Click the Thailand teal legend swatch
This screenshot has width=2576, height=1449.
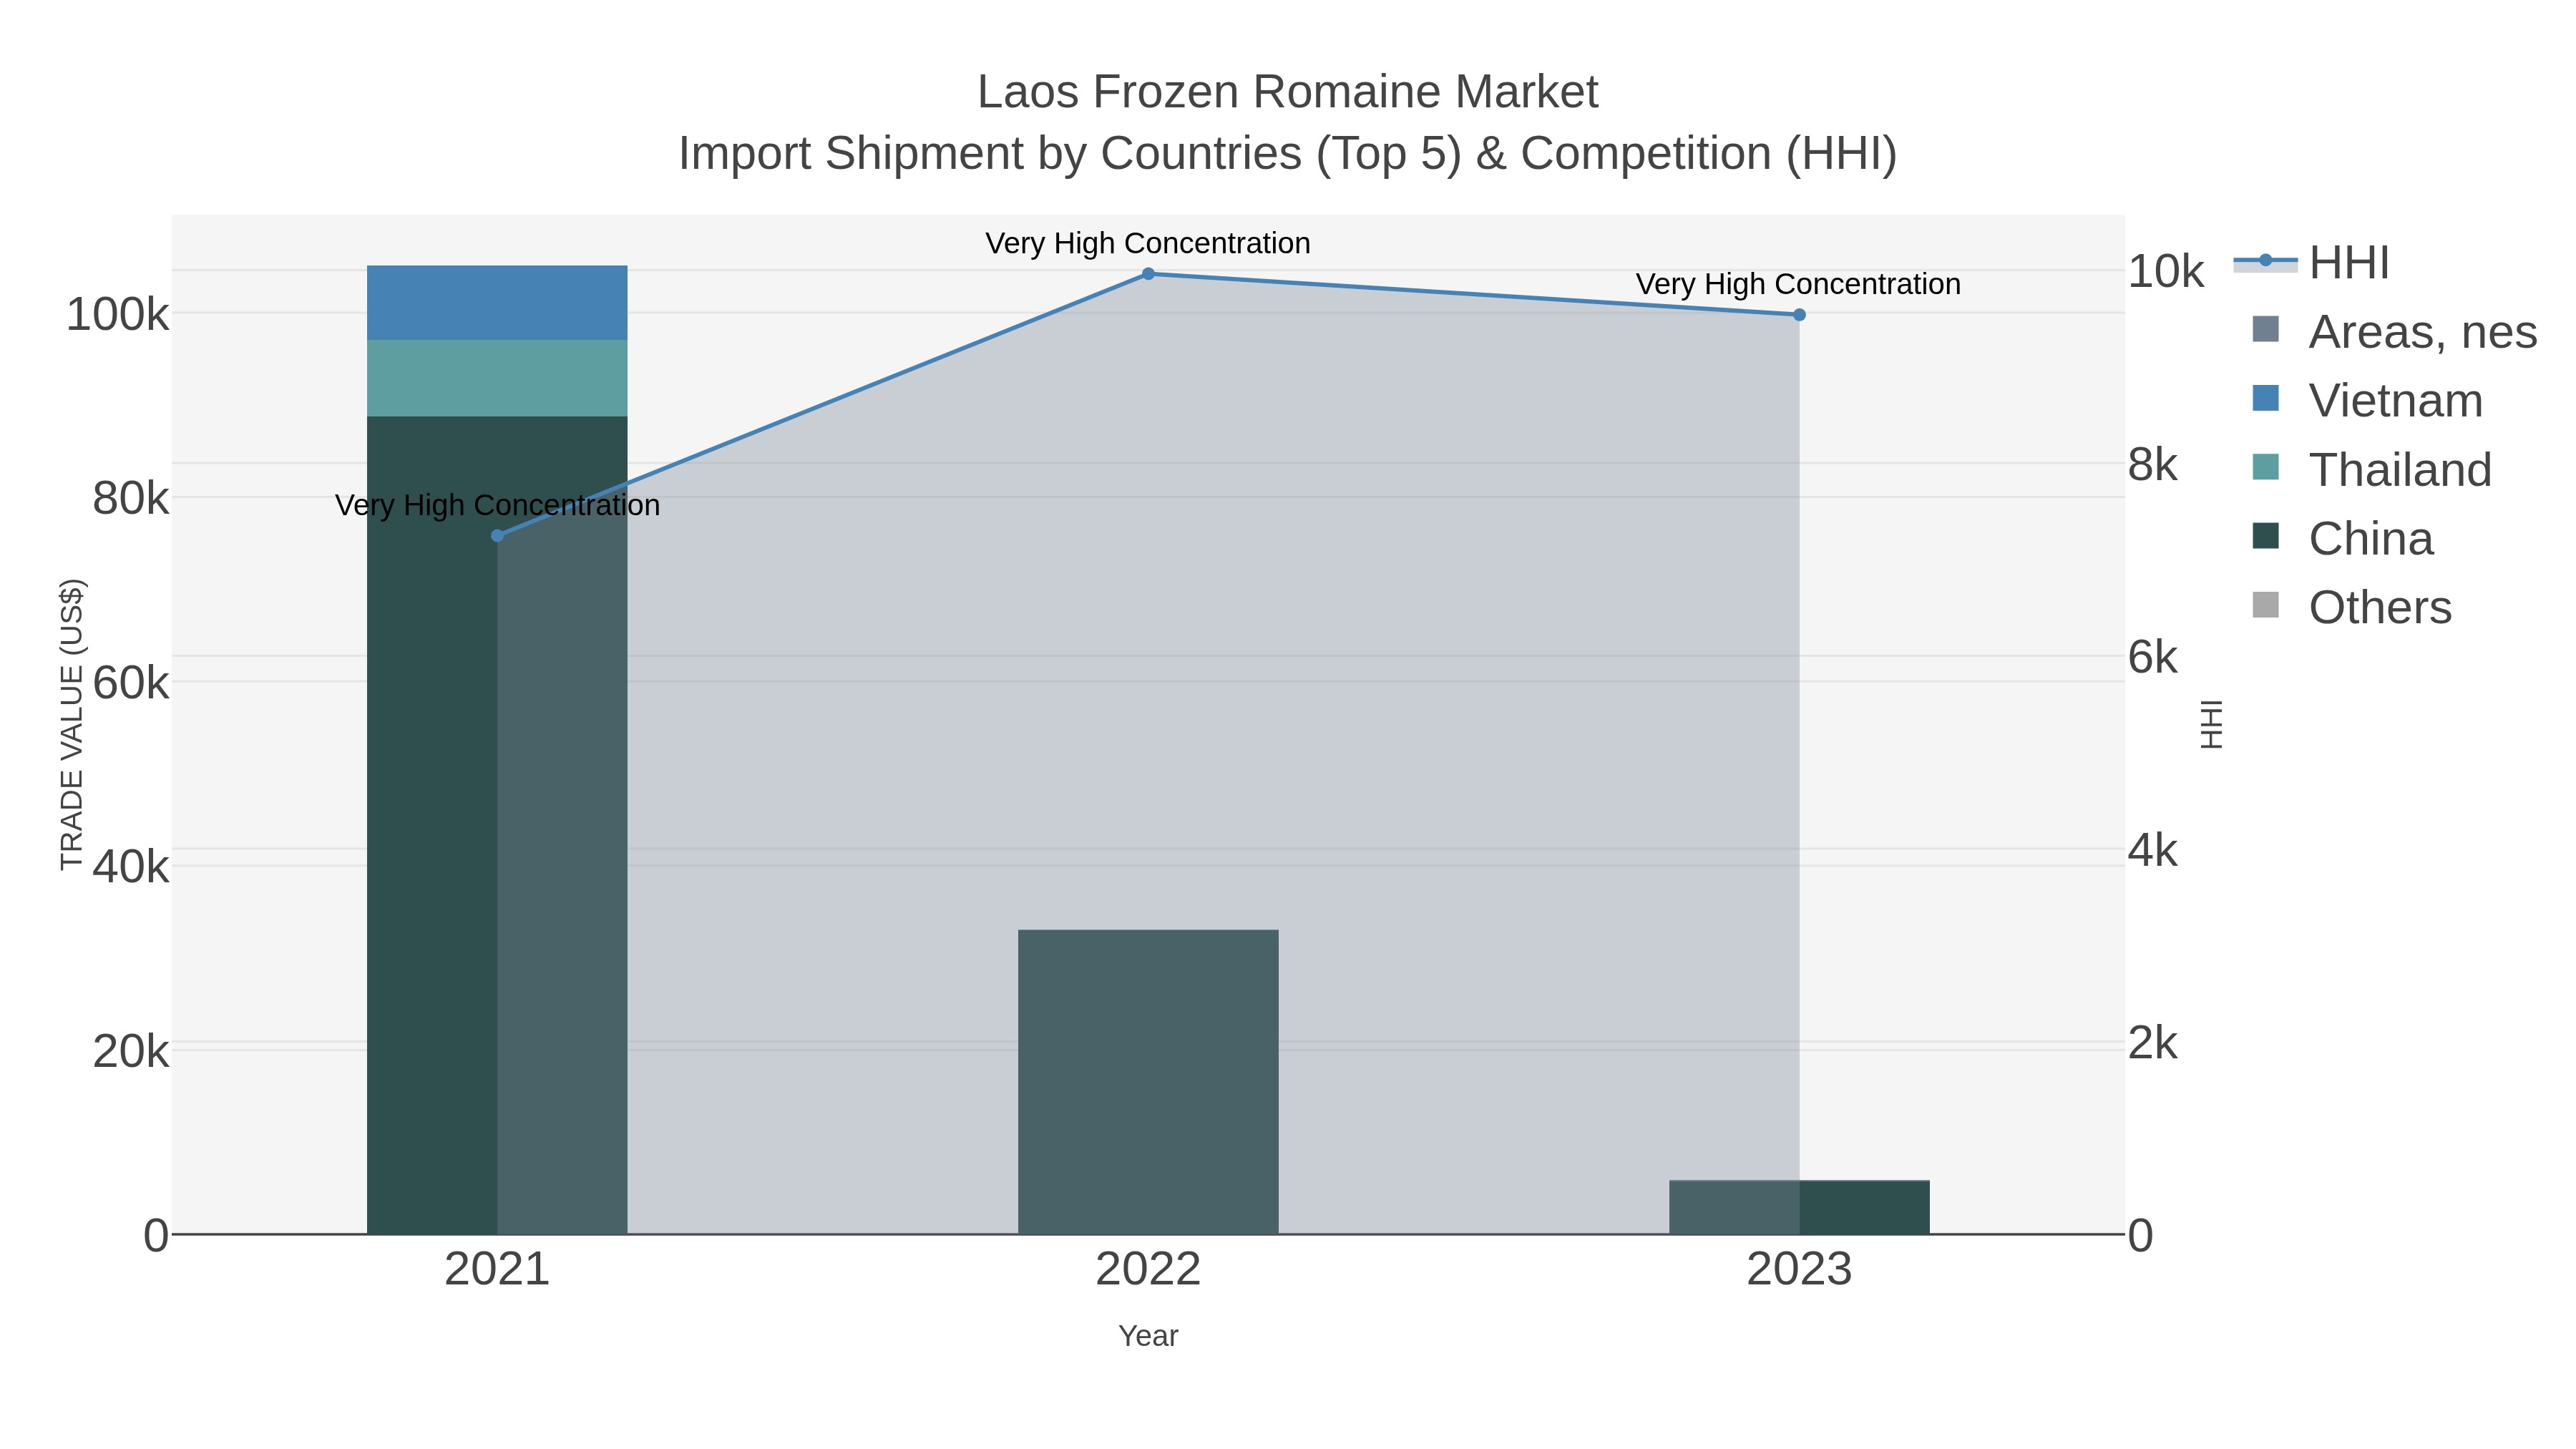(2265, 467)
